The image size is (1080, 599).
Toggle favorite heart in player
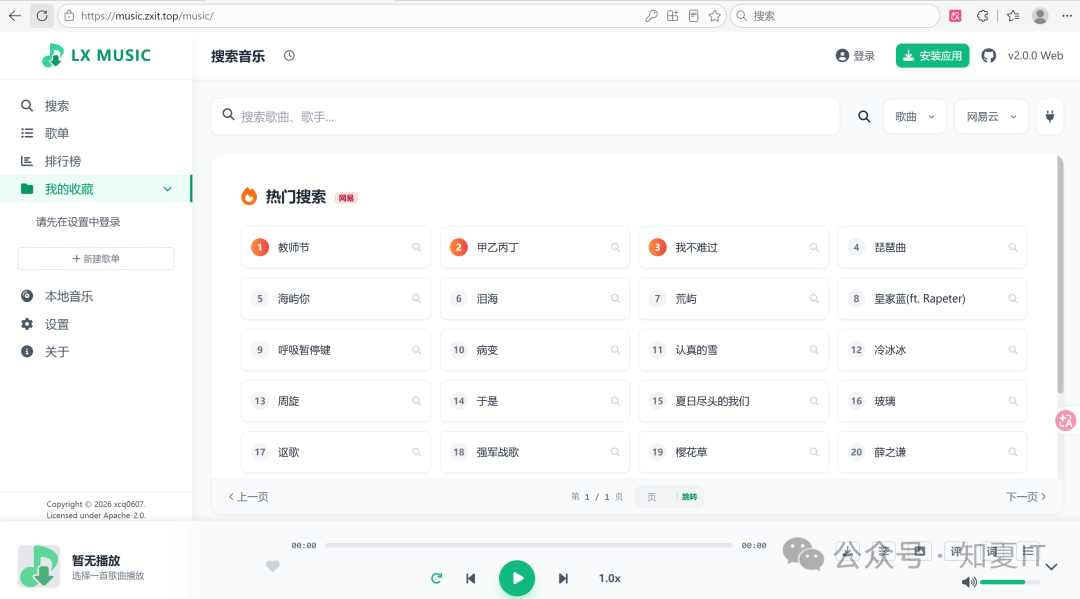point(273,566)
